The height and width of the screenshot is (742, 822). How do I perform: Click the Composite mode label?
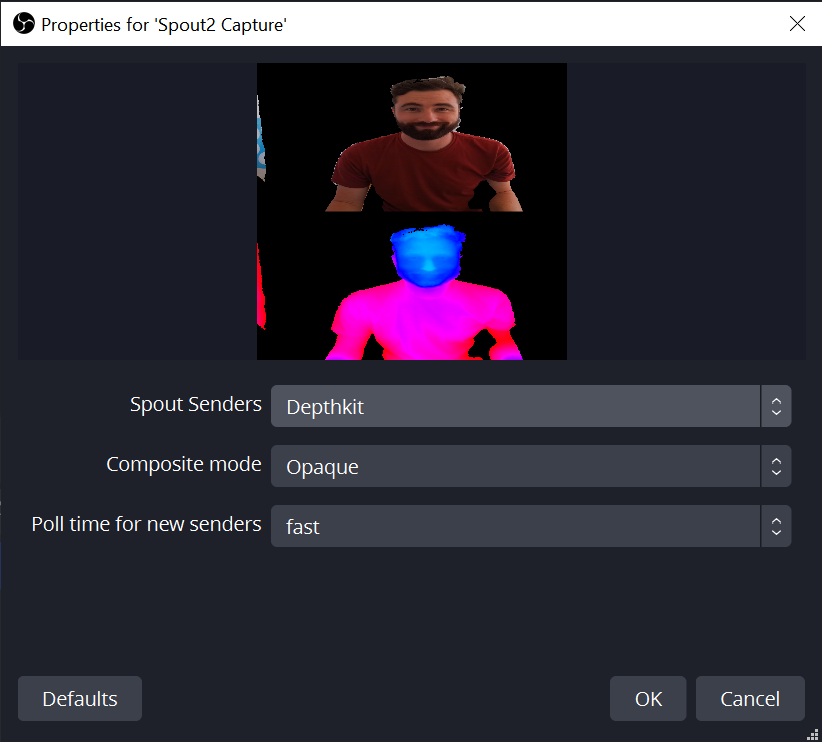[x=183, y=464]
